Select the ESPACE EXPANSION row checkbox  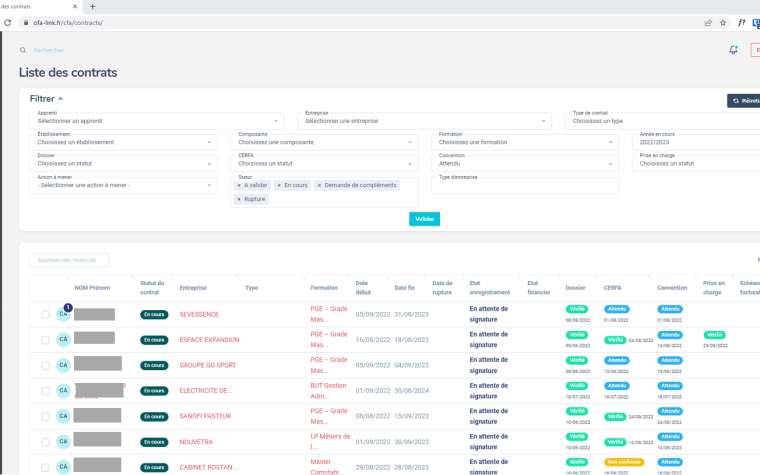45,340
